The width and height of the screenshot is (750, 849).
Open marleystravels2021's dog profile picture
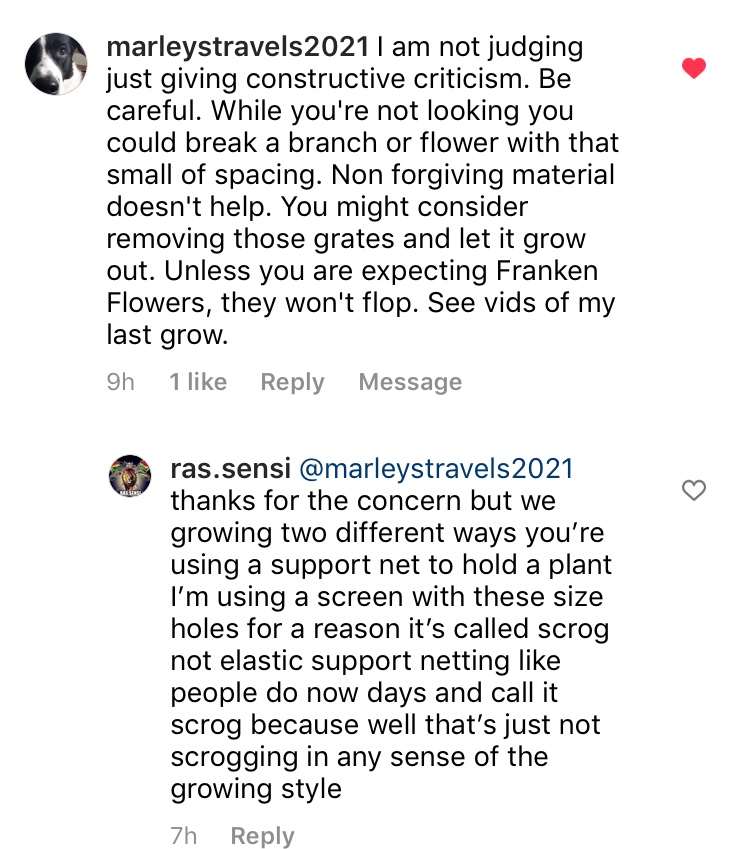click(57, 64)
